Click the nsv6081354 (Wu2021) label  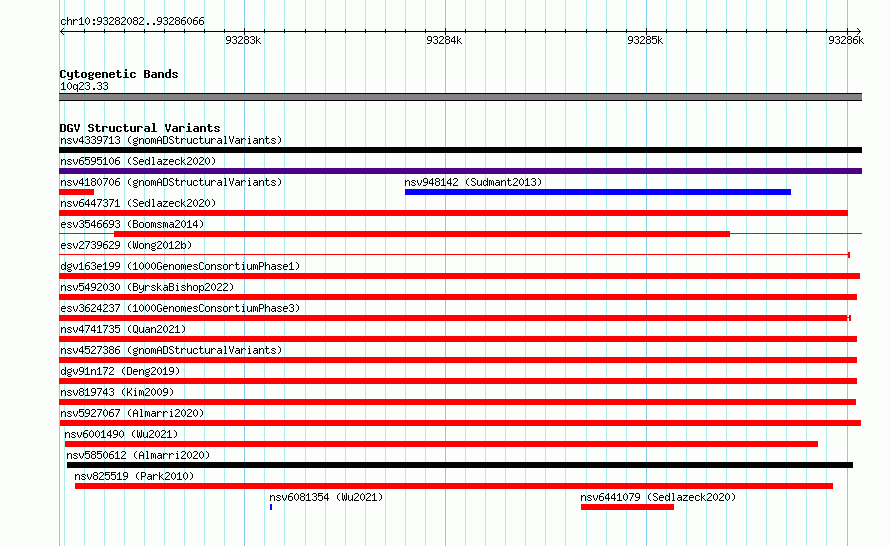(x=326, y=497)
